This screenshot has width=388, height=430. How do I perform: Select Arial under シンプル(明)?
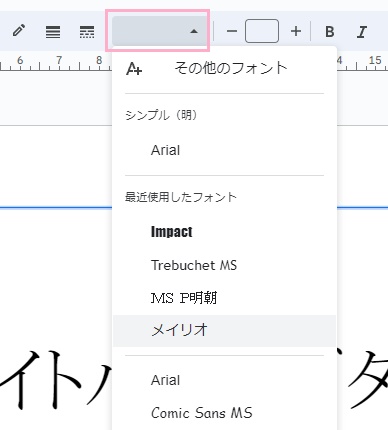[x=224, y=150]
